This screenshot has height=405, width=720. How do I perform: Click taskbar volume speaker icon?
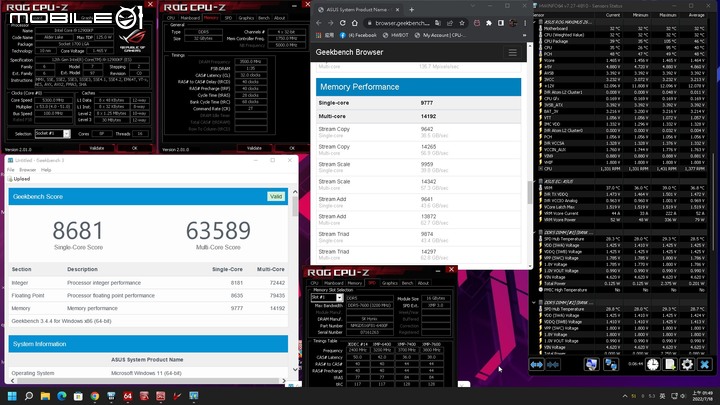pyautogui.click(x=683, y=396)
